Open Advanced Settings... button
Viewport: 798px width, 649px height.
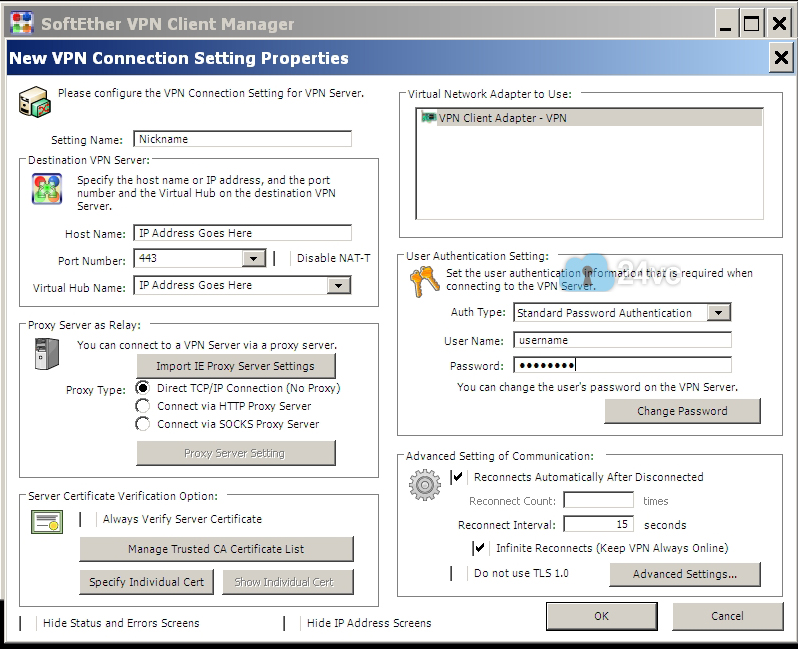pos(685,574)
